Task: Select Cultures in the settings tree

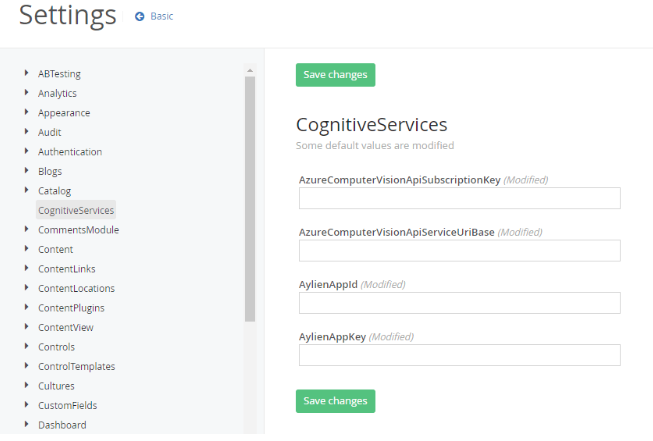Action: [x=56, y=386]
